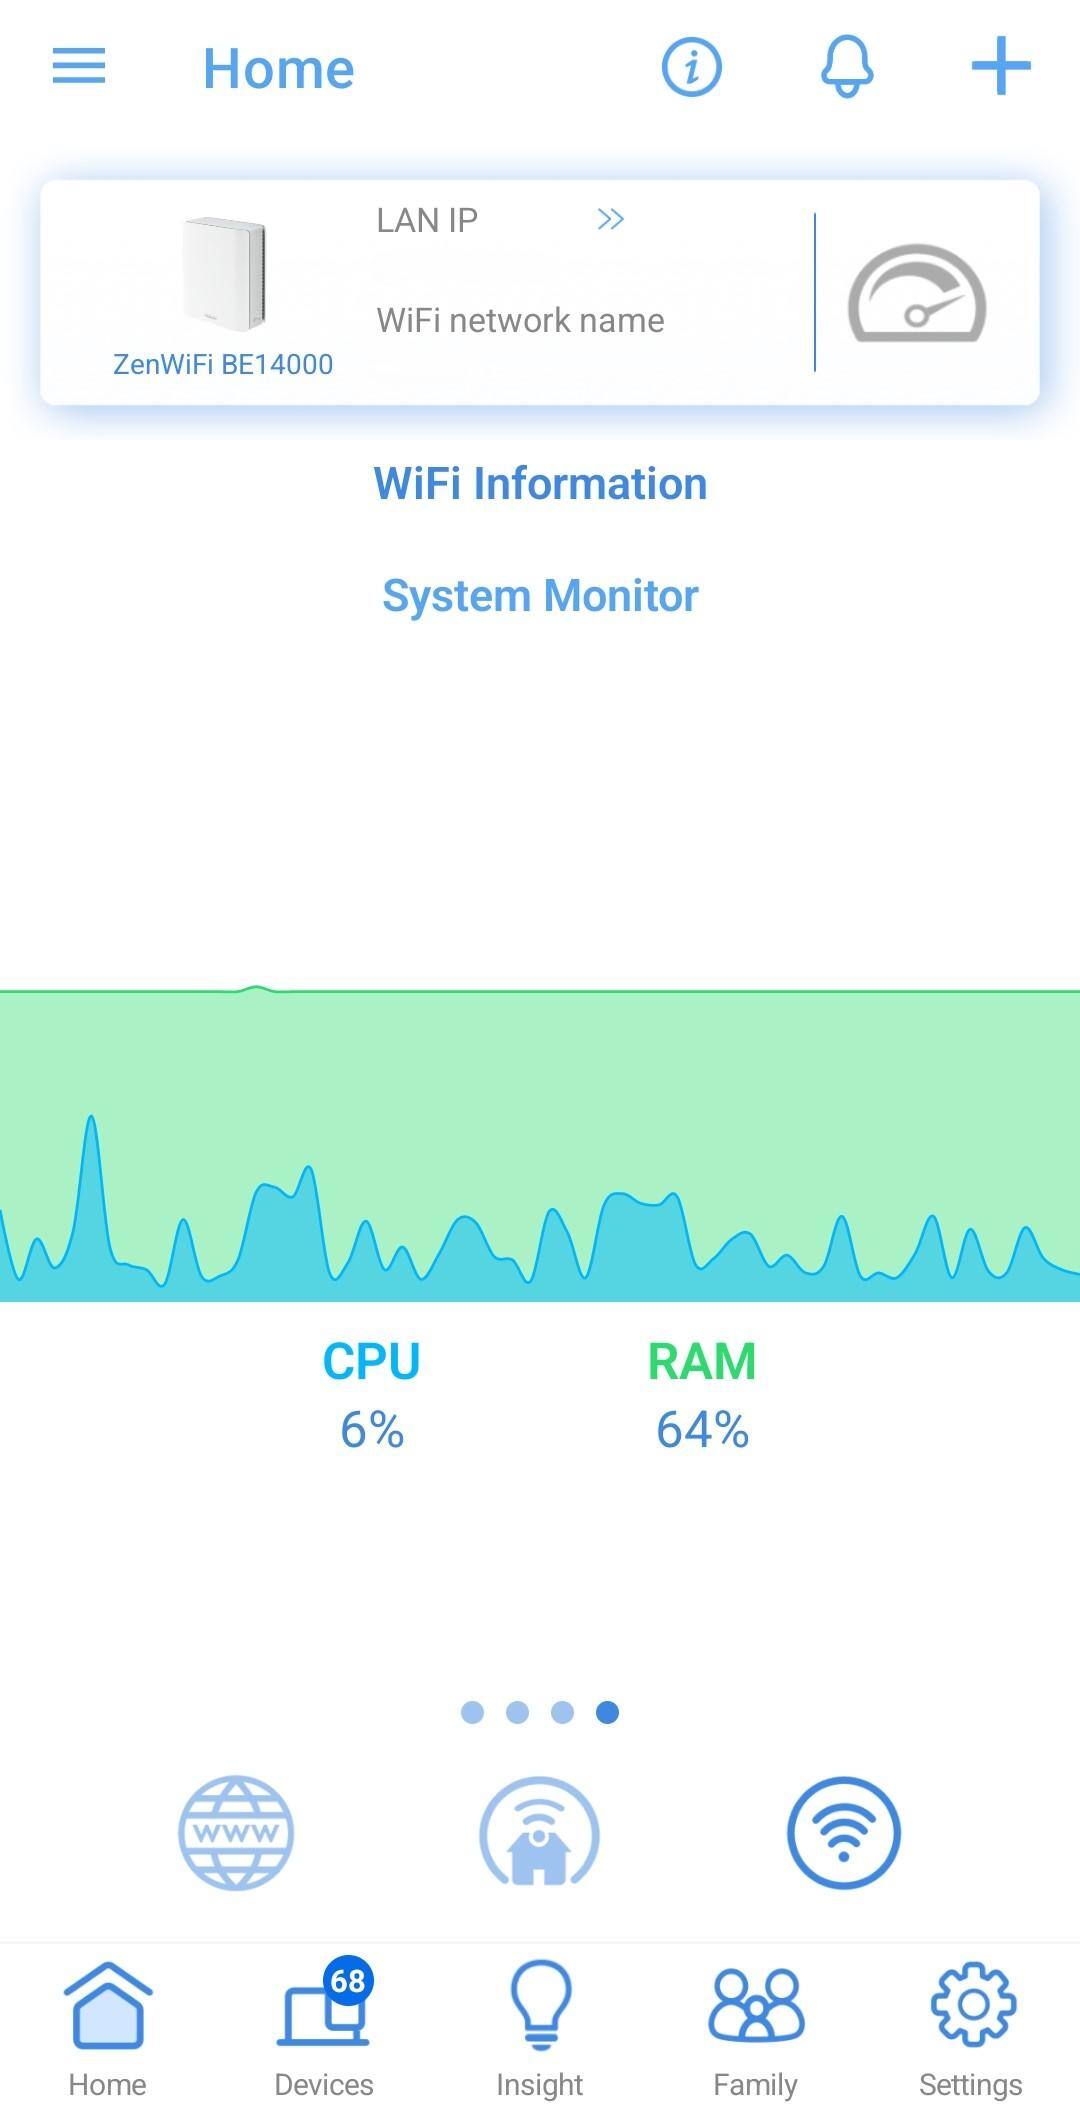Select the first page indicator dot
Screen dimensions: 1080x2113
[472, 1713]
